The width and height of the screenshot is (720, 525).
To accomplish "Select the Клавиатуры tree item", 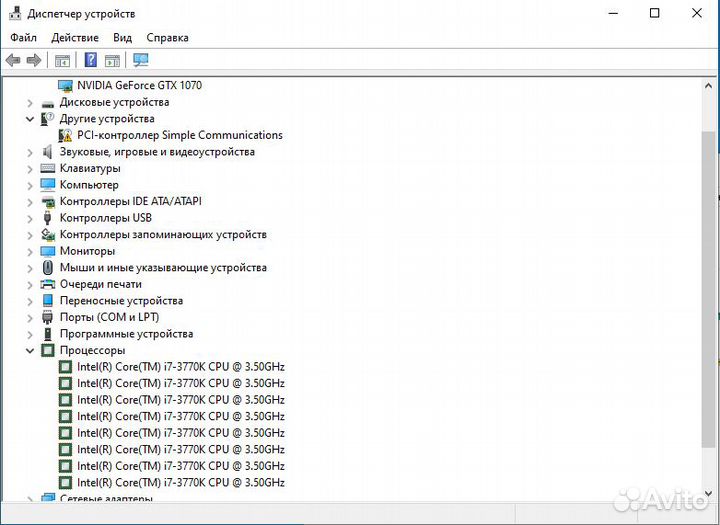I will (x=89, y=168).
